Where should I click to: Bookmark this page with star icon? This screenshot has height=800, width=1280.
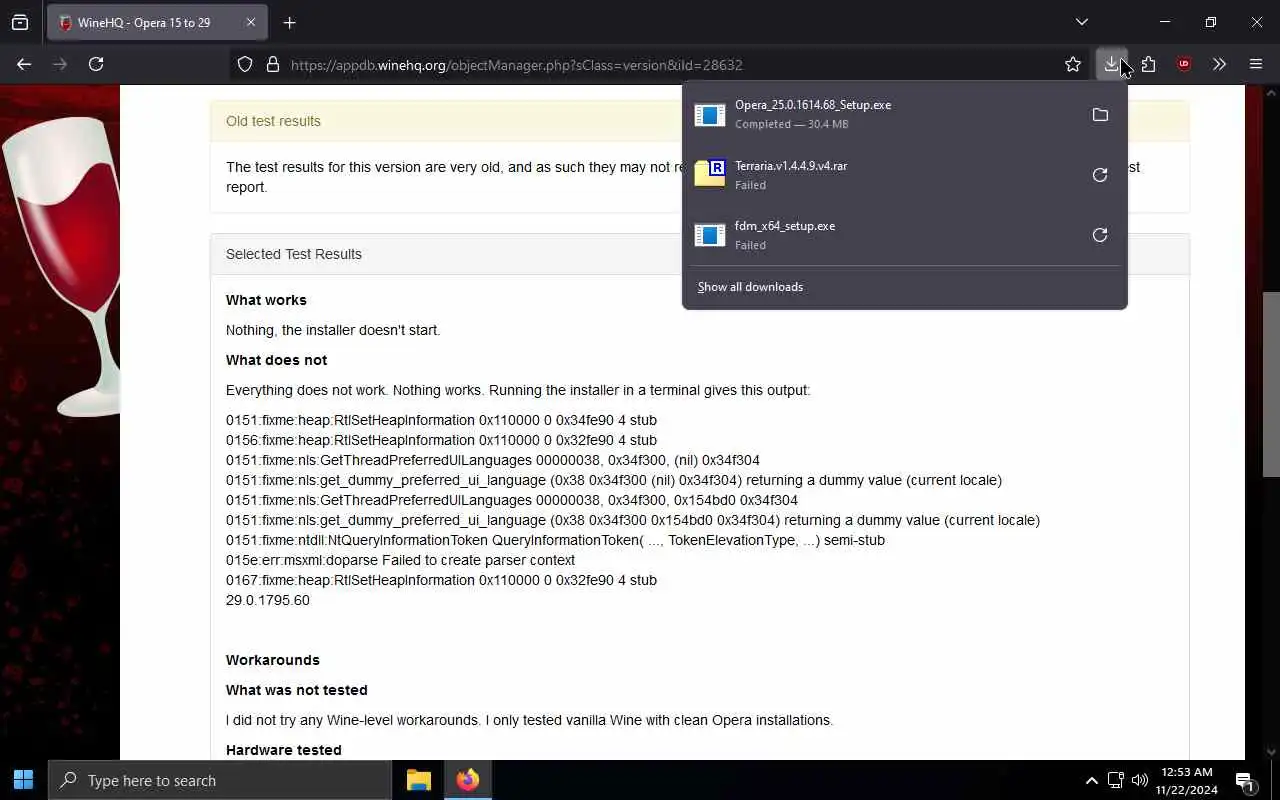1073,64
